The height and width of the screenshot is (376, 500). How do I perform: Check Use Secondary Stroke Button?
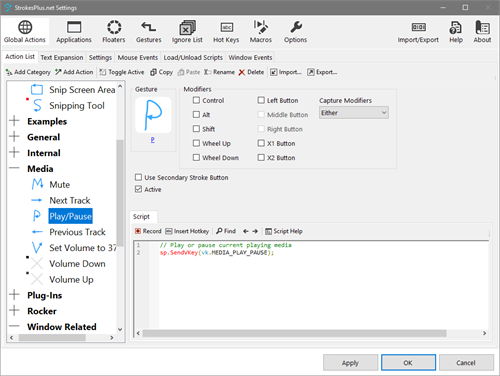tap(138, 177)
